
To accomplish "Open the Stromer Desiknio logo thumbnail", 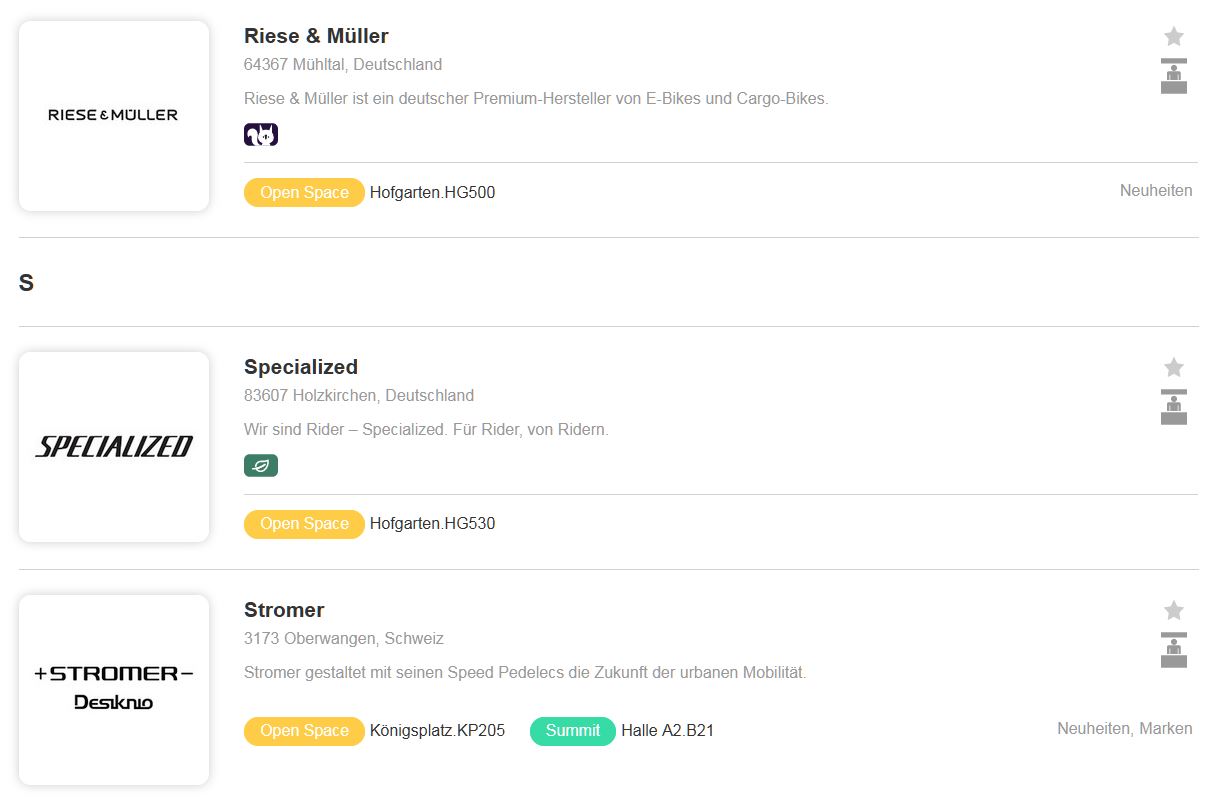I will click(x=114, y=689).
